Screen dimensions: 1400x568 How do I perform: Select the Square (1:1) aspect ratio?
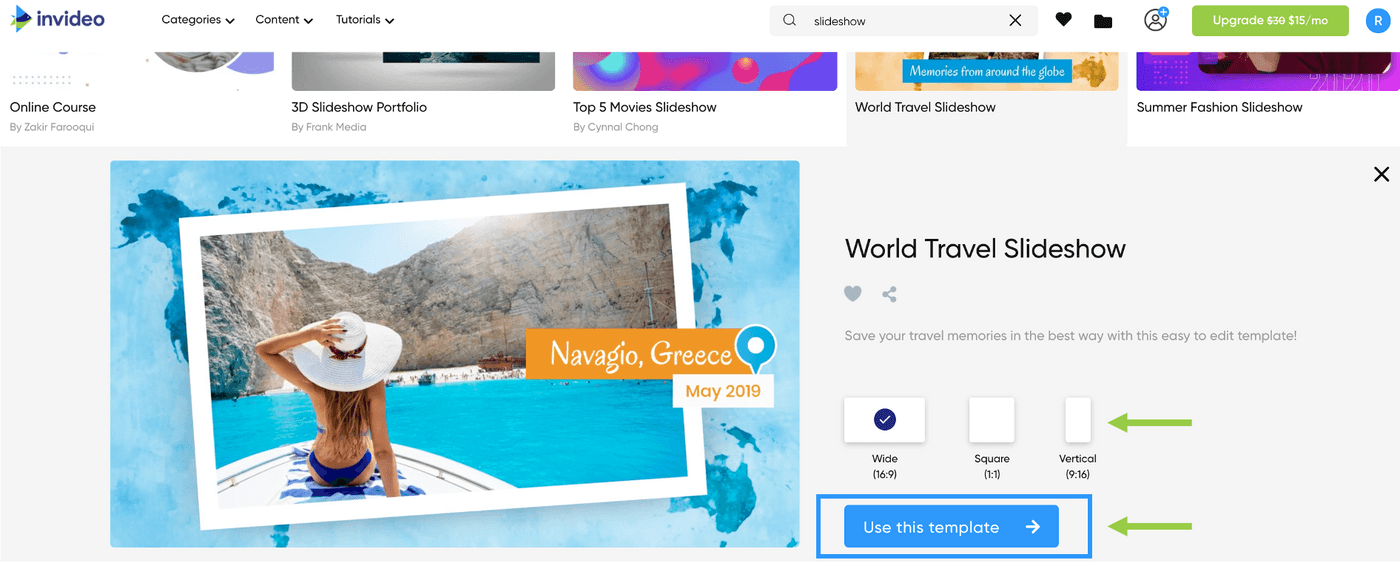[991, 420]
